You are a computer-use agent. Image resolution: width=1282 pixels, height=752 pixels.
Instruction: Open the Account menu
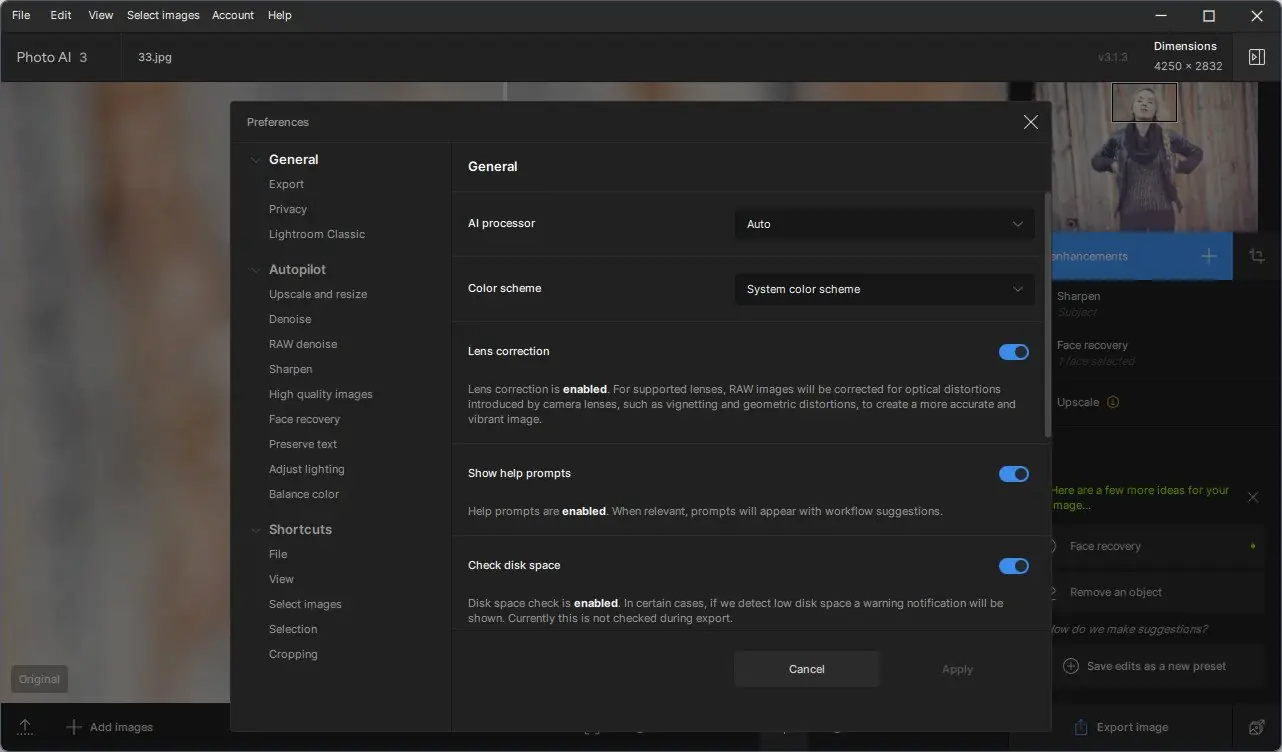click(233, 15)
